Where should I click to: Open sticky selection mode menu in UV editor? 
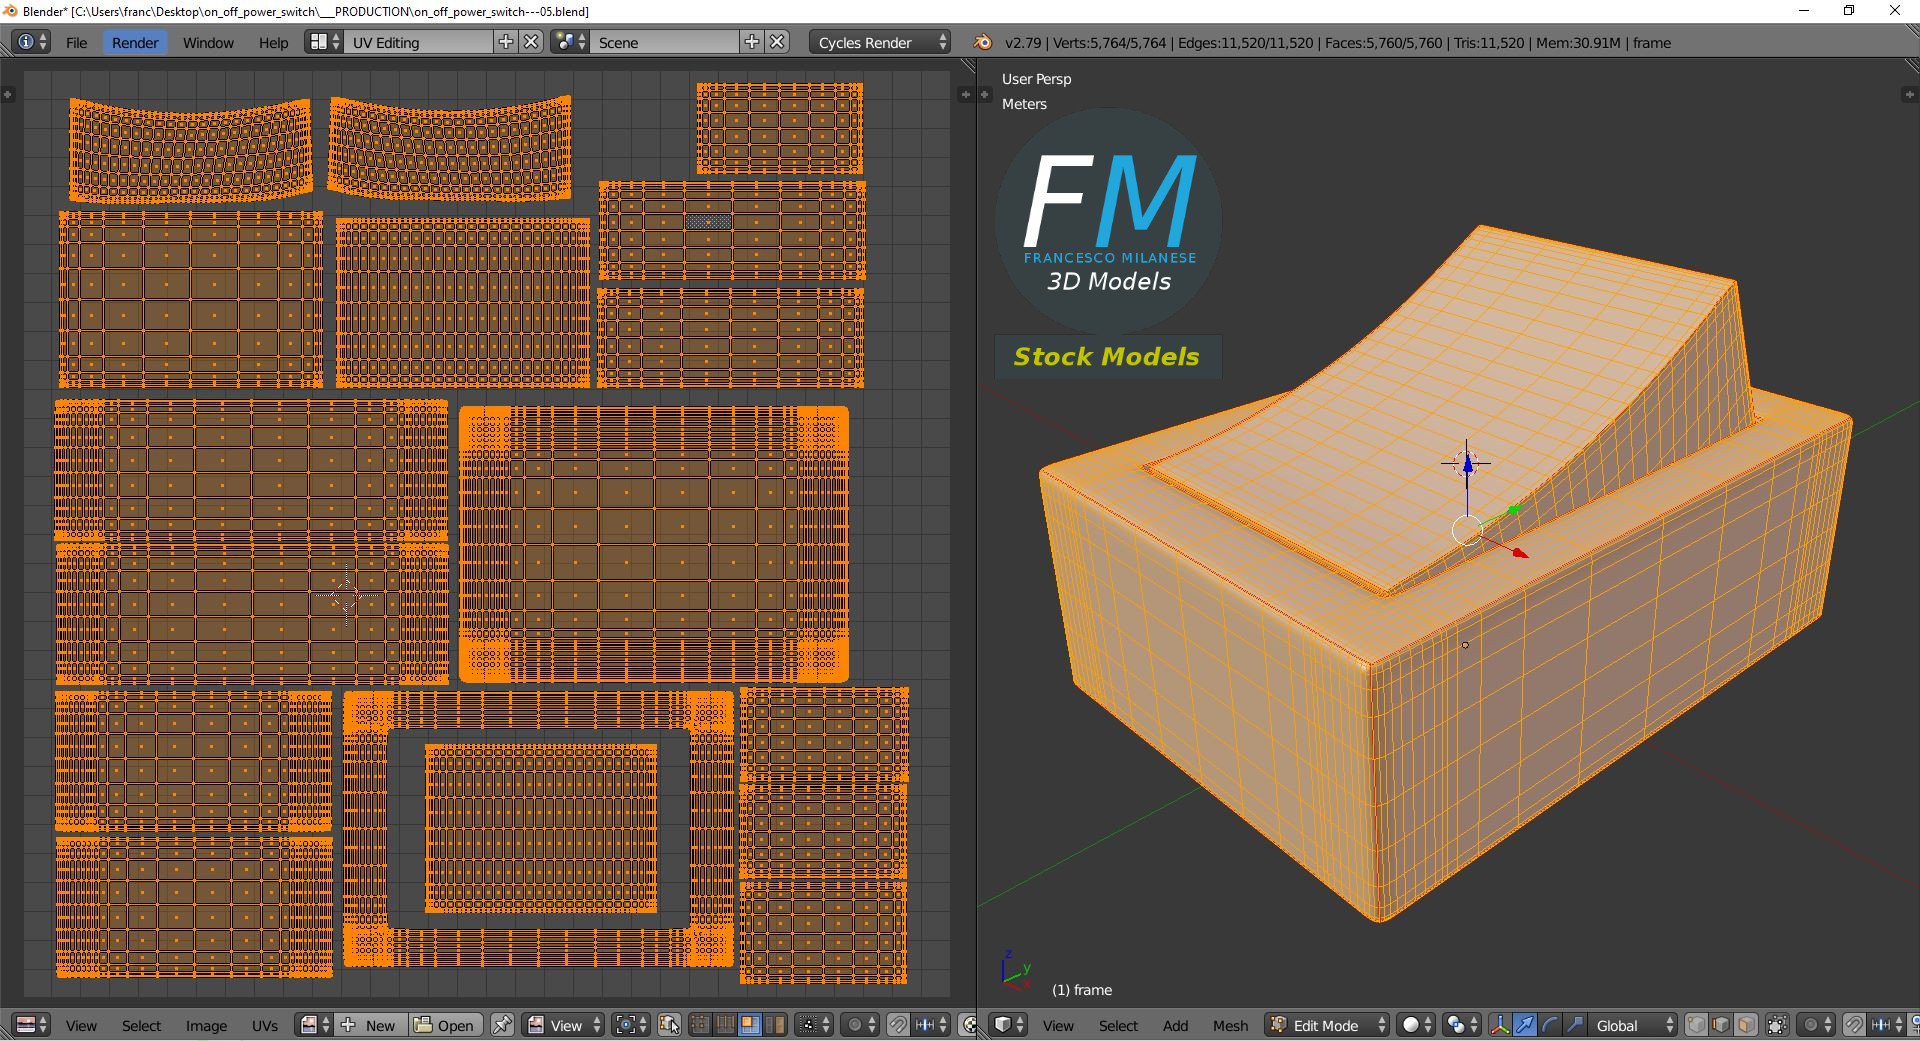[815, 1025]
